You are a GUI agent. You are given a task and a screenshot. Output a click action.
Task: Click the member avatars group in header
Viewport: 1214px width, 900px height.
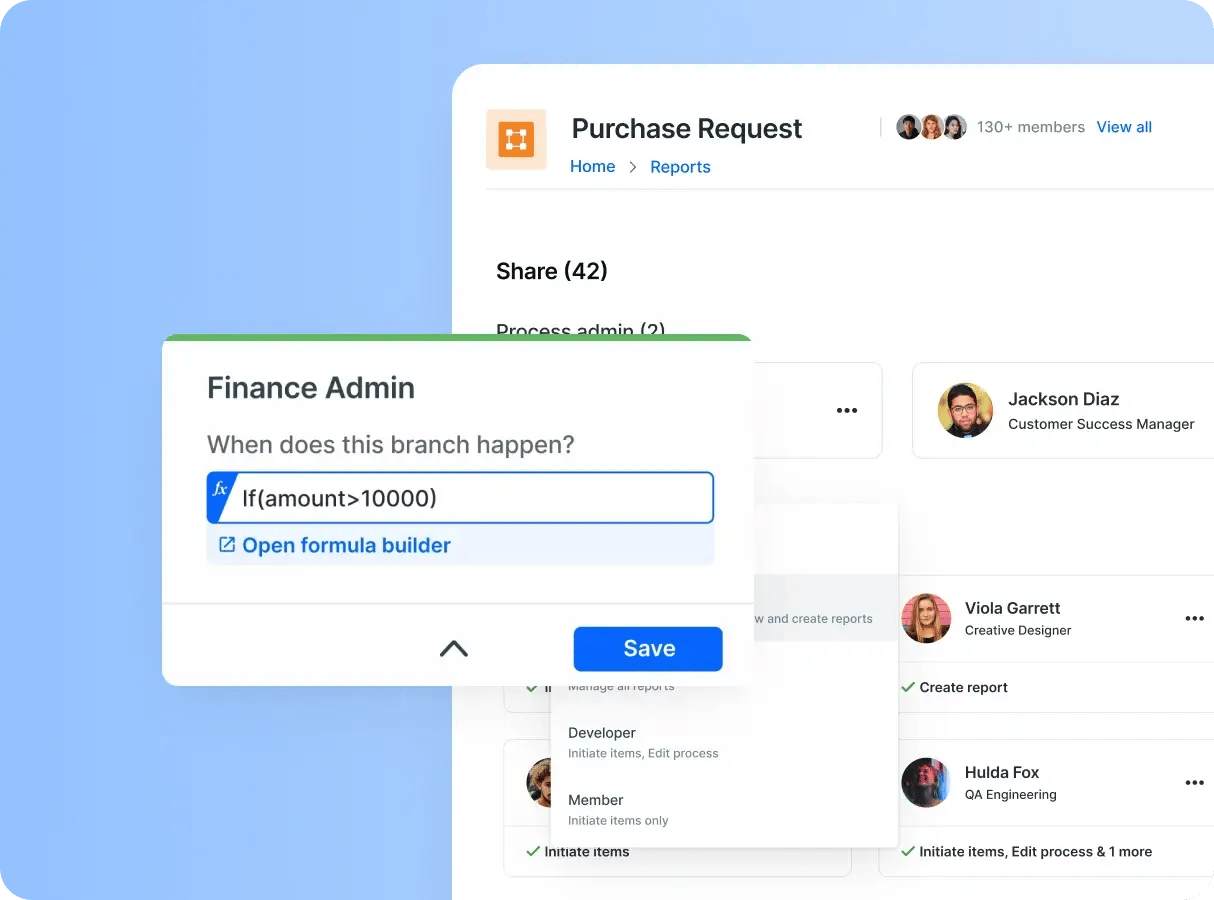[x=931, y=127]
